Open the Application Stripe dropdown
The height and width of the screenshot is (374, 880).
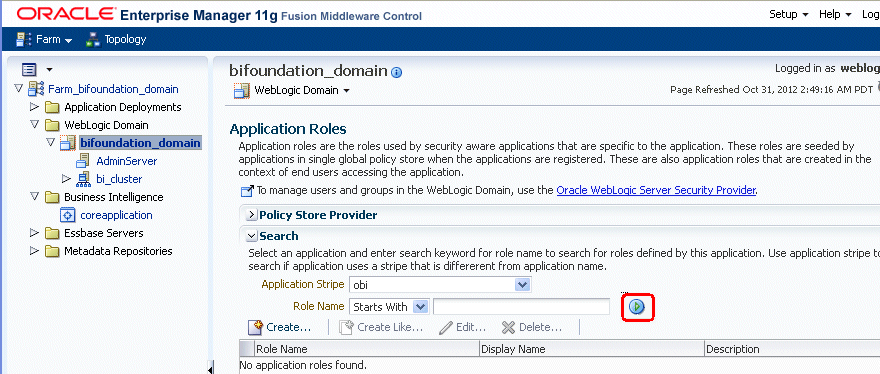522,285
